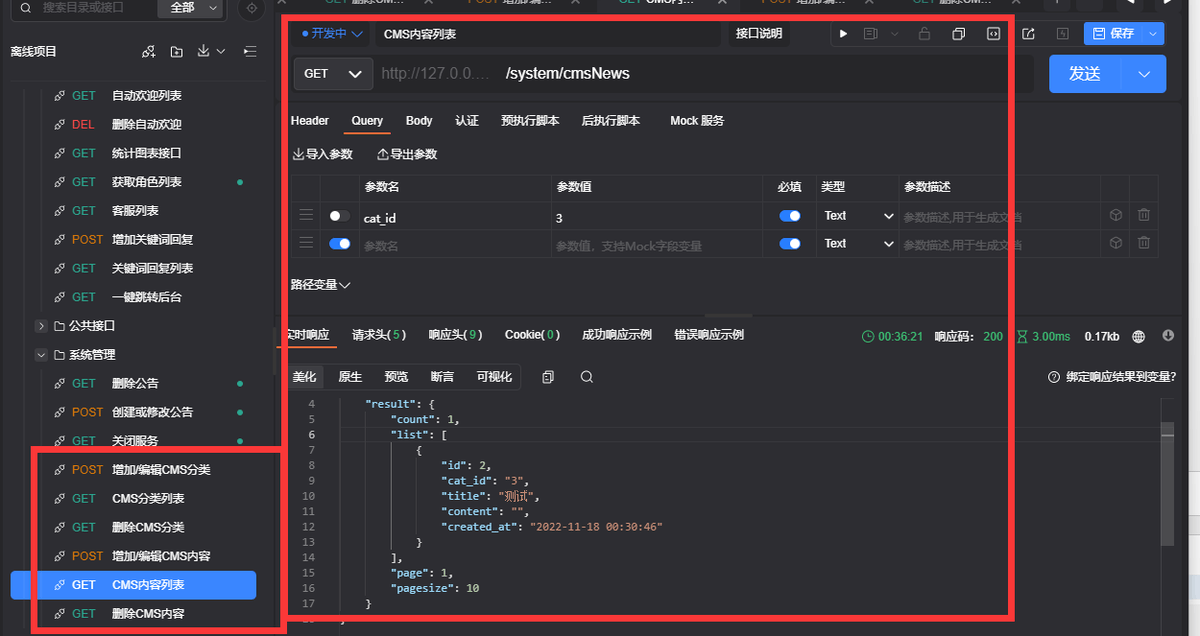Click the search response magnifier icon
Viewport: 1200px width, 636px height.
tap(587, 377)
